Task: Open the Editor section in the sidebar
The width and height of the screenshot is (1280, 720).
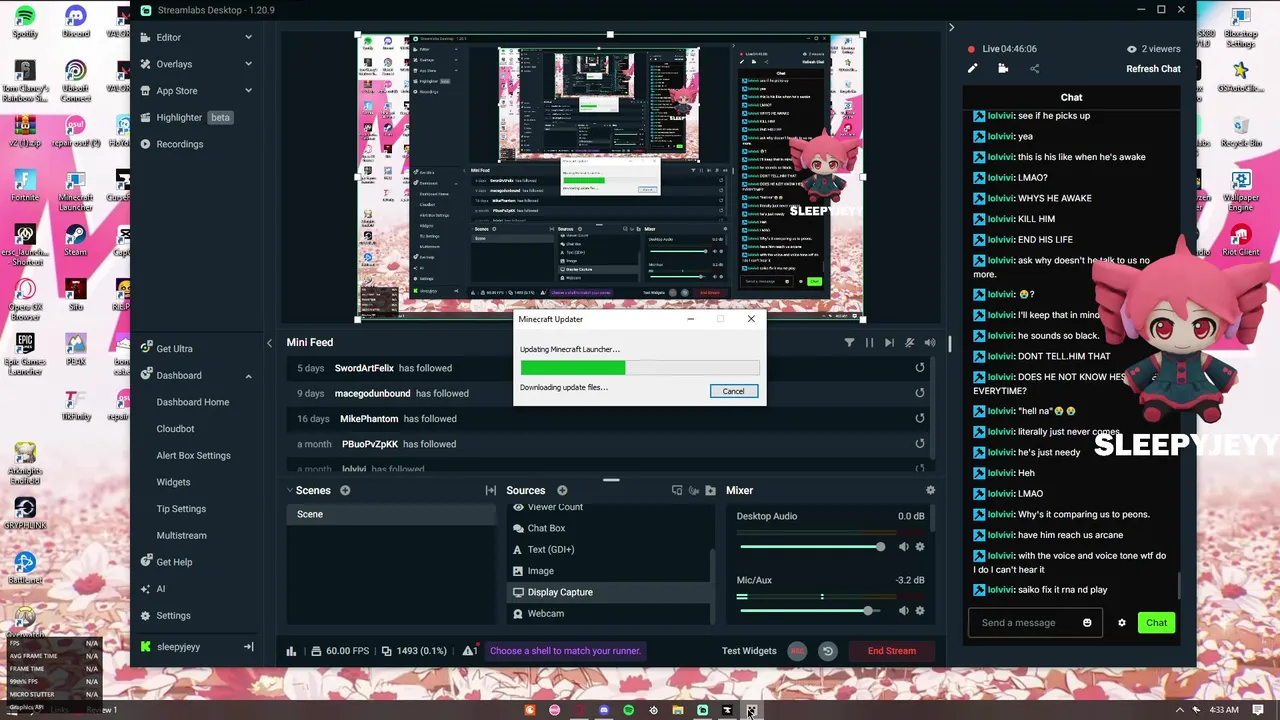Action: (x=168, y=37)
